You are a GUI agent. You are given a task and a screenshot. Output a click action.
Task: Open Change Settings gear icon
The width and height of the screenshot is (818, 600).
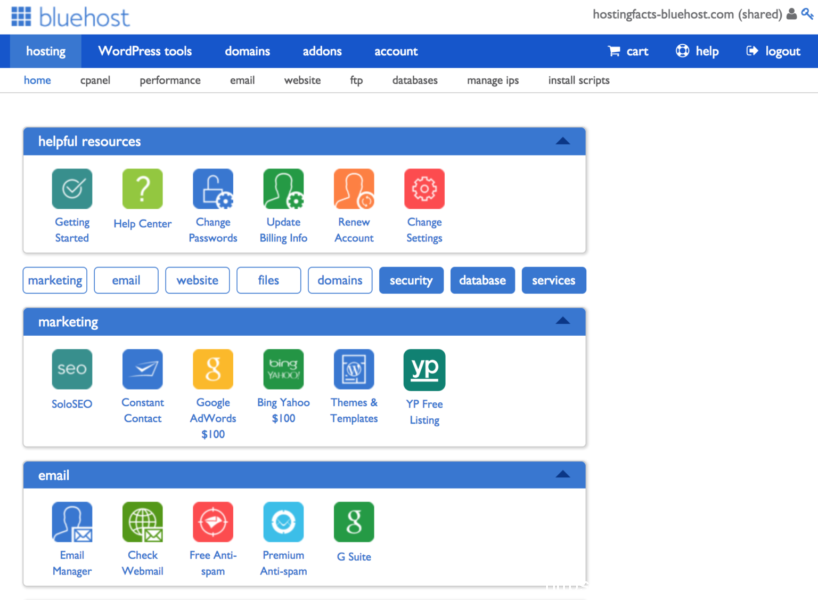[x=424, y=188]
